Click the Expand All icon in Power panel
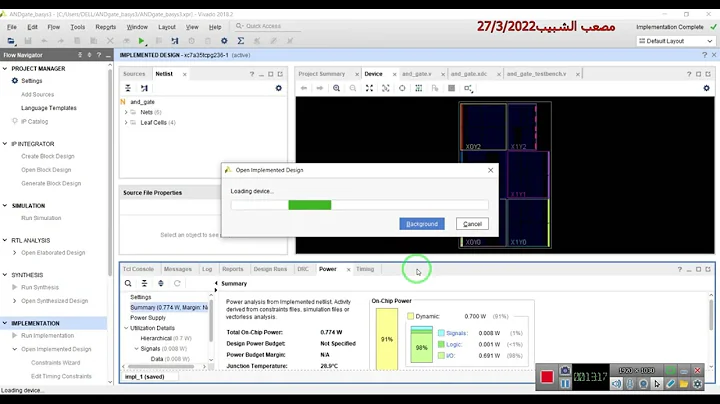The width and height of the screenshot is (720, 404). [161, 283]
